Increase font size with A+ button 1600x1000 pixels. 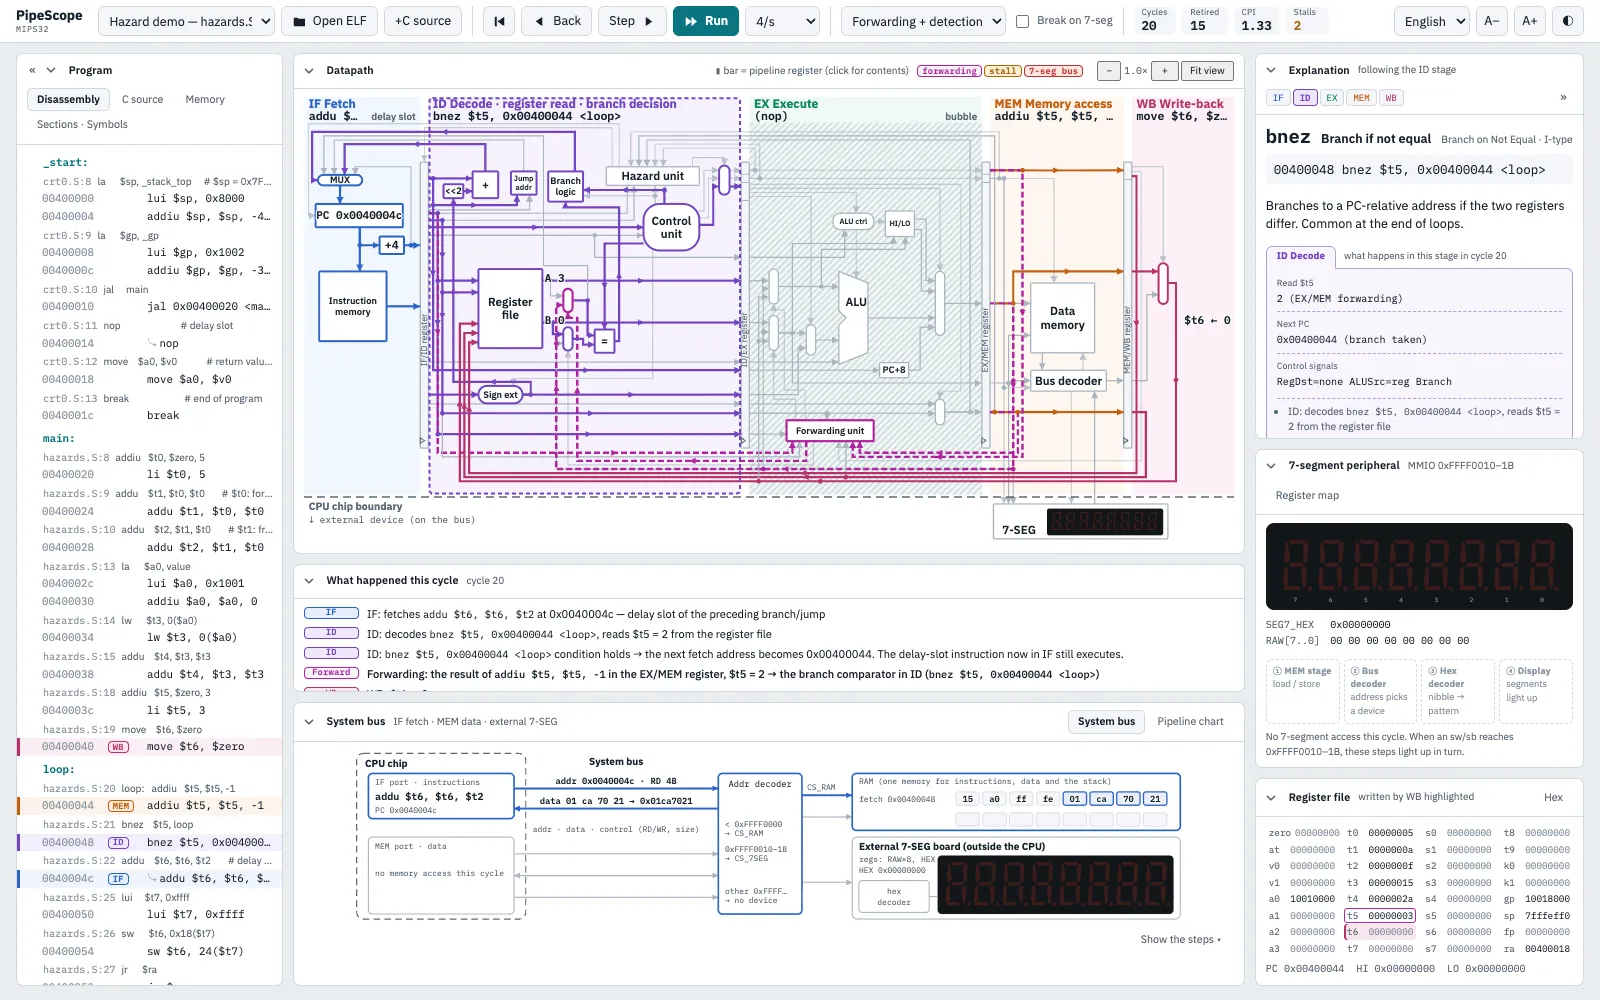1529,21
